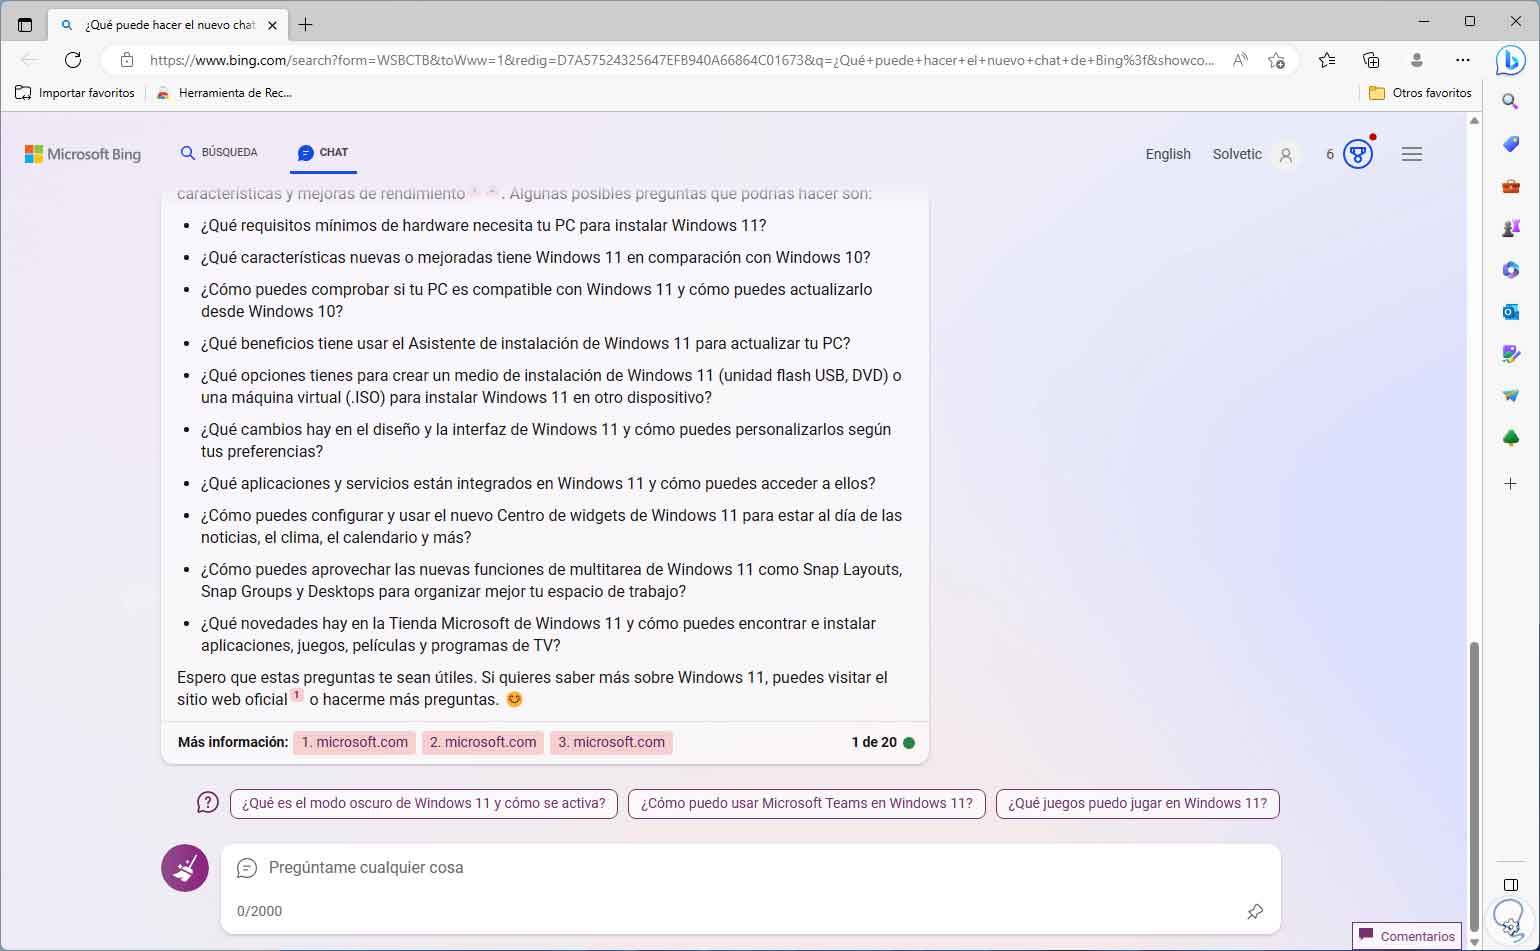Open the Bing sidebar discover icon
Image resolution: width=1540 pixels, height=951 pixels.
click(1510, 60)
